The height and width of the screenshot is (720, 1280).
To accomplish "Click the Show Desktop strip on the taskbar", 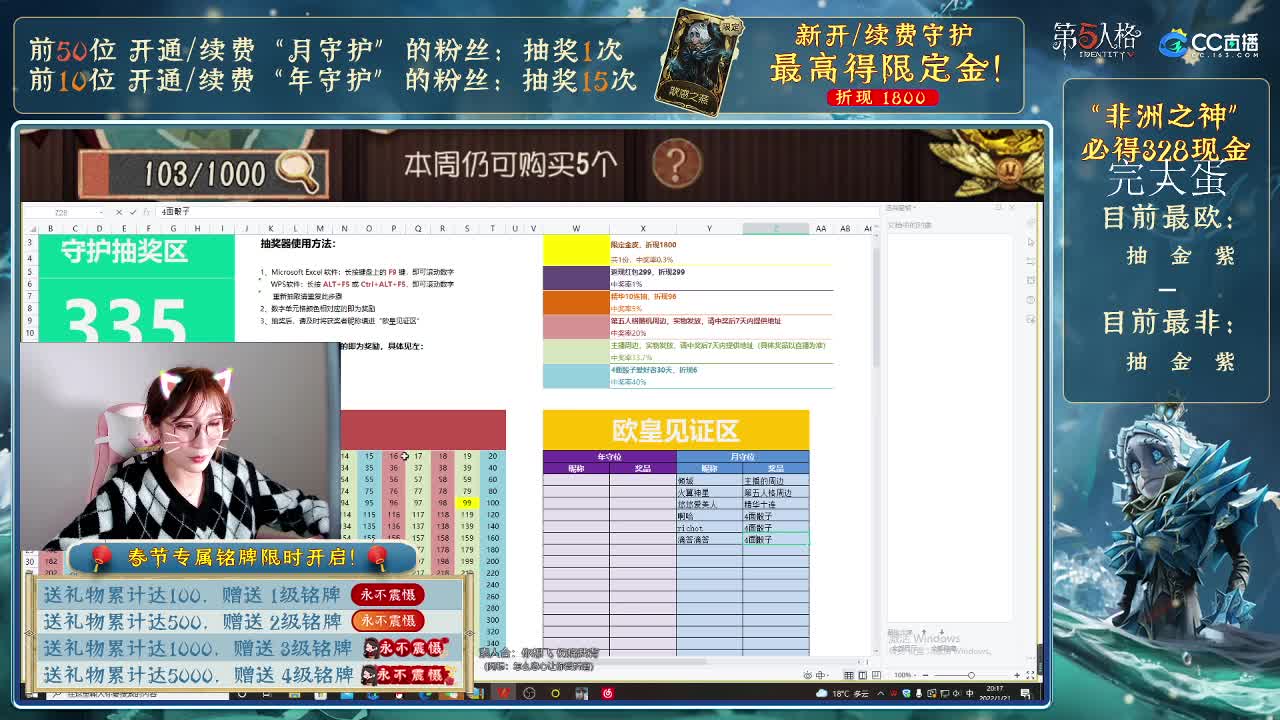I will coord(1043,694).
